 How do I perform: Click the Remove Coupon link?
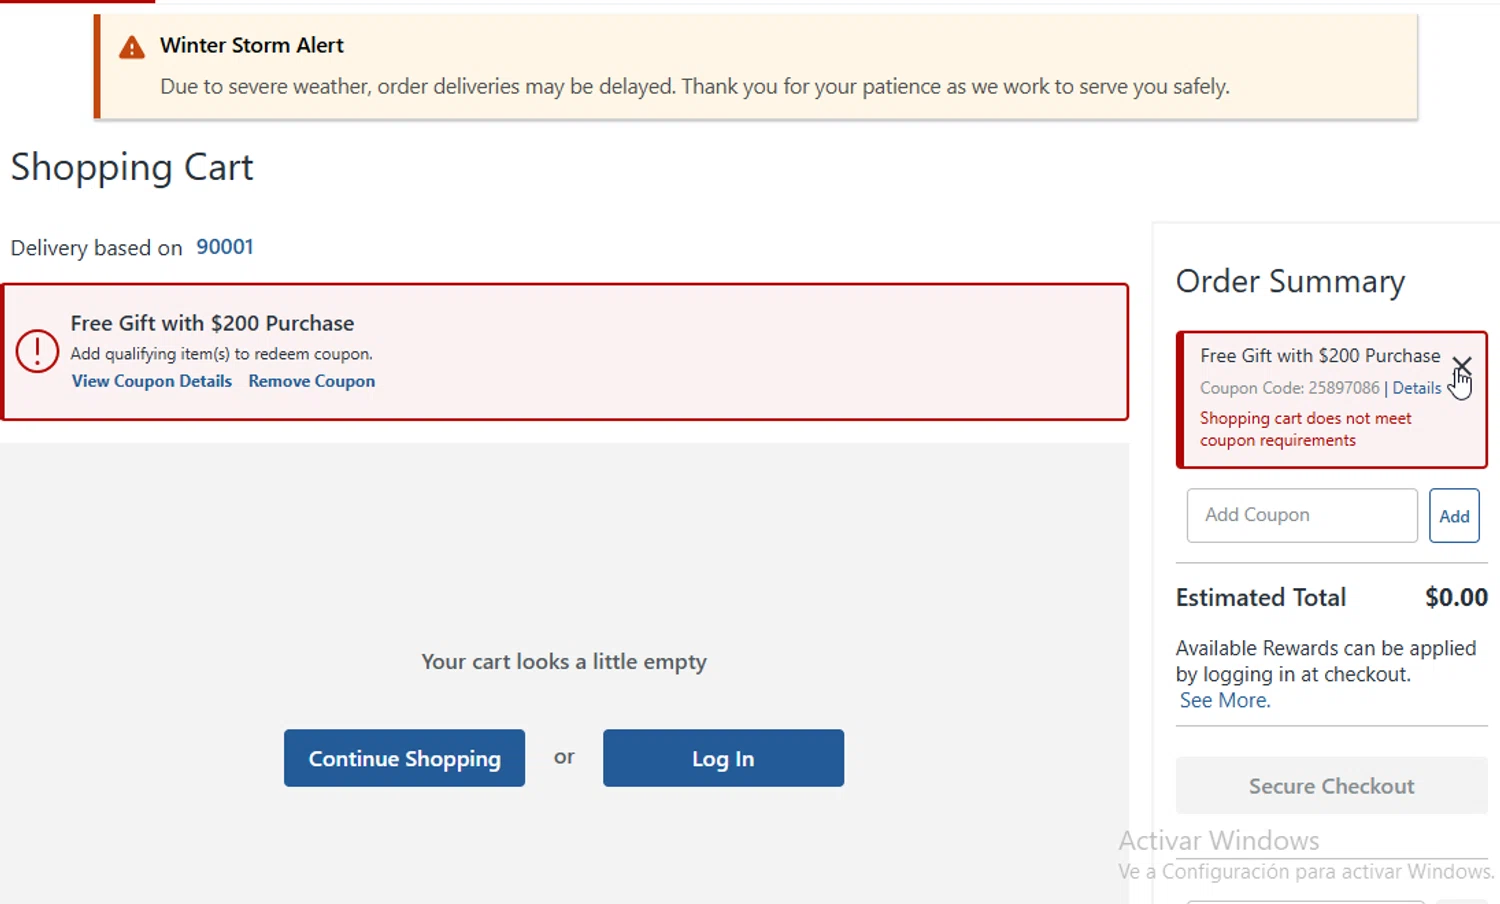(311, 381)
